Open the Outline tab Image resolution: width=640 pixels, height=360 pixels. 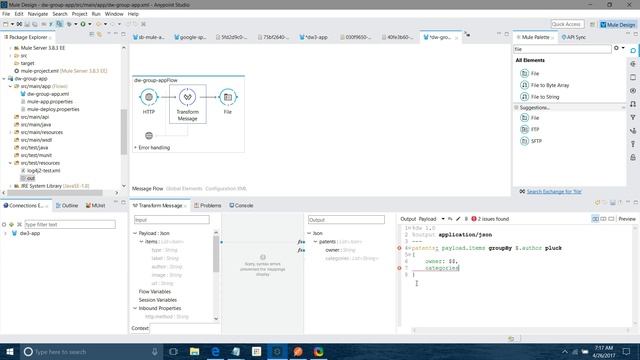(x=67, y=206)
